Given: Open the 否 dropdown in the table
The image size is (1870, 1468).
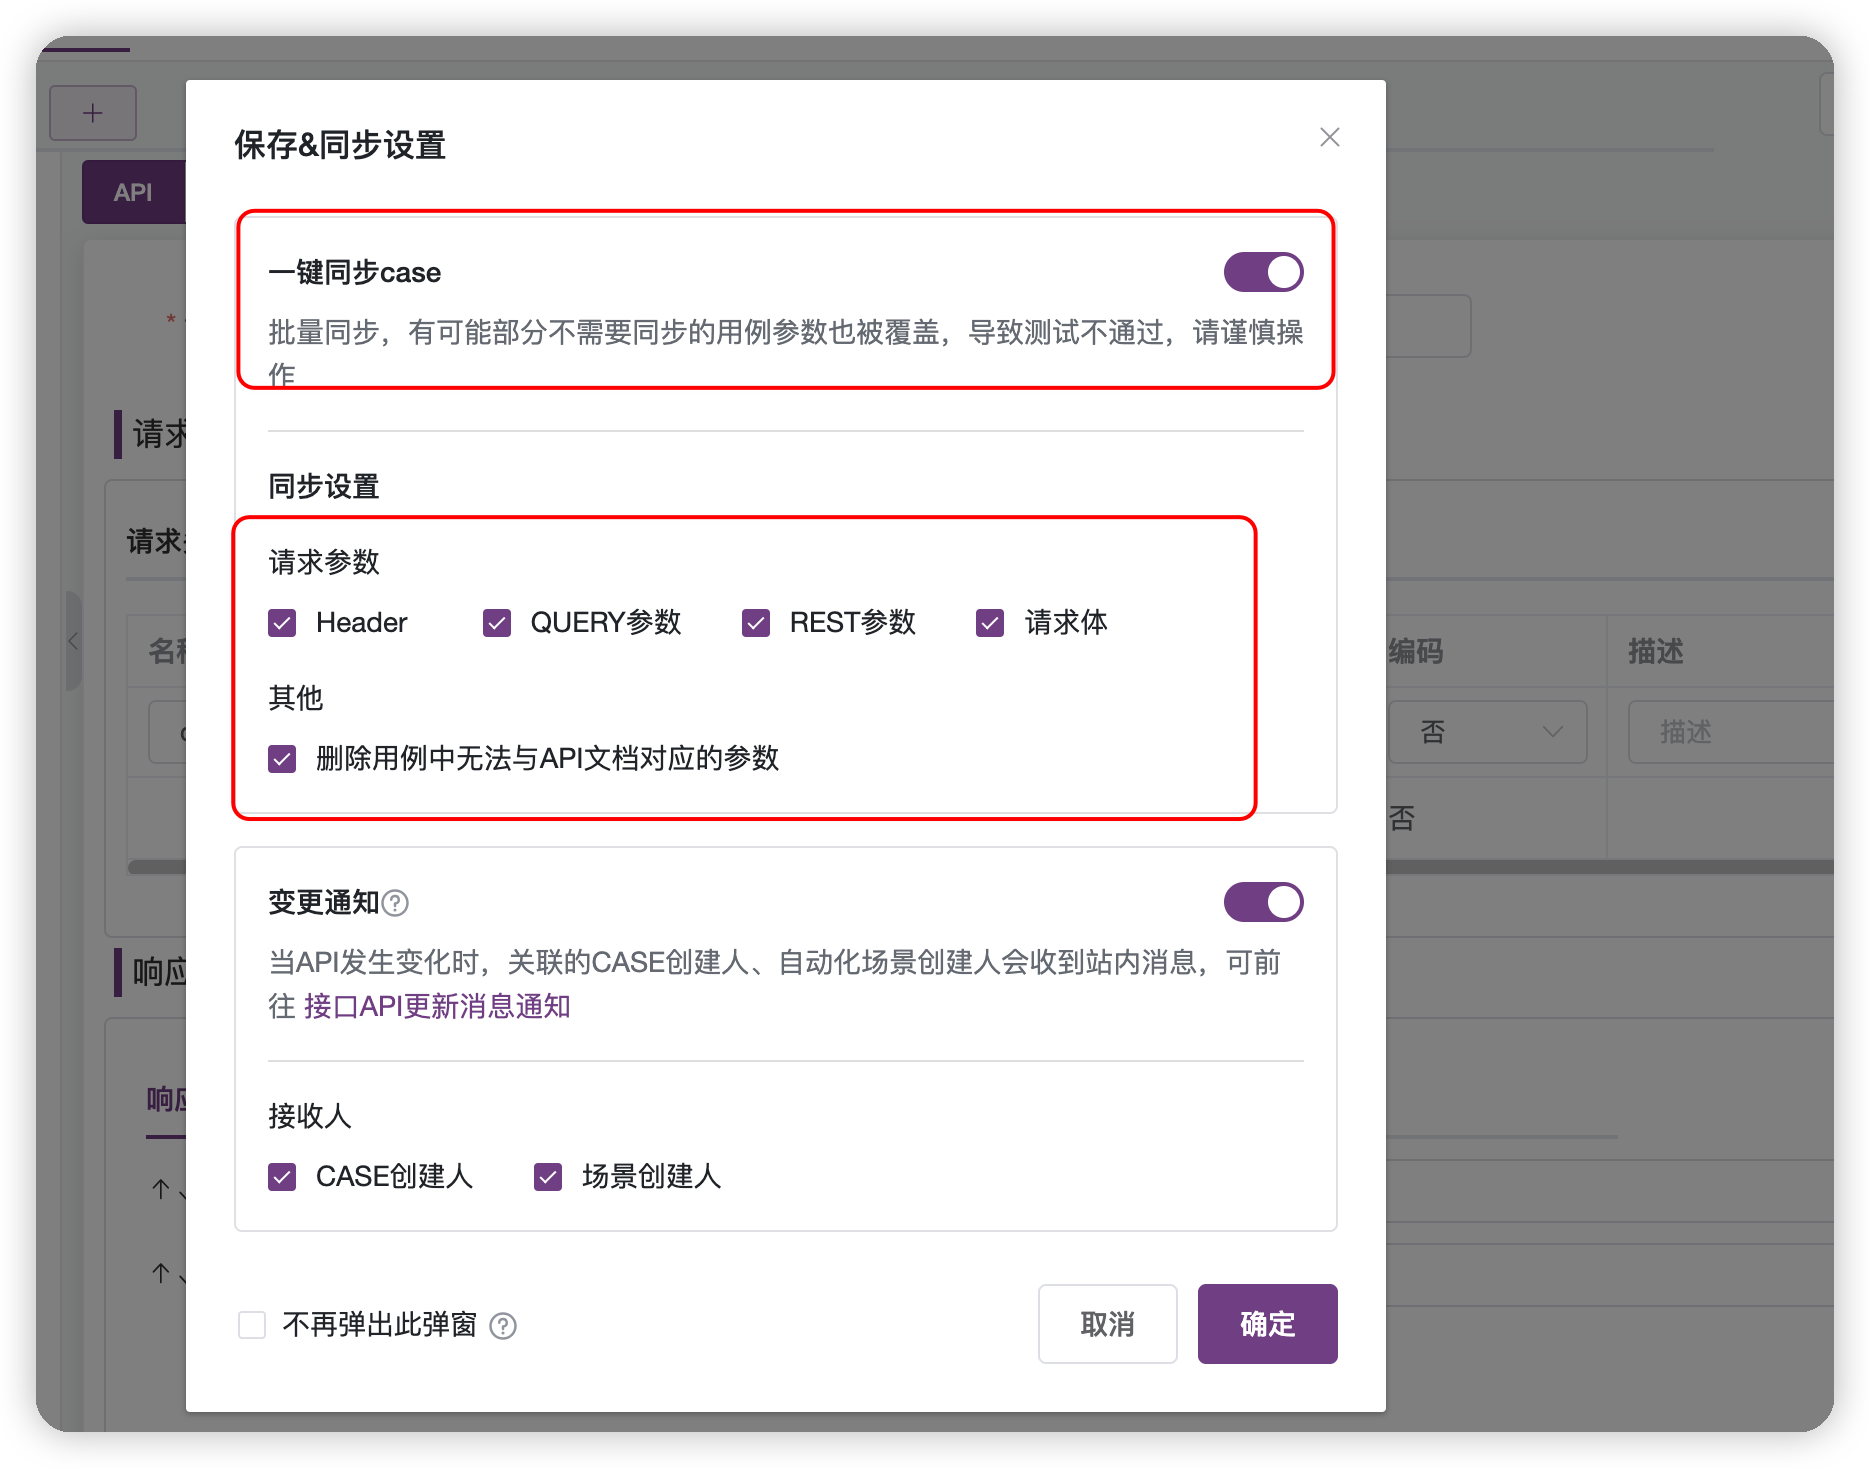Looking at the screenshot, I should pos(1488,732).
